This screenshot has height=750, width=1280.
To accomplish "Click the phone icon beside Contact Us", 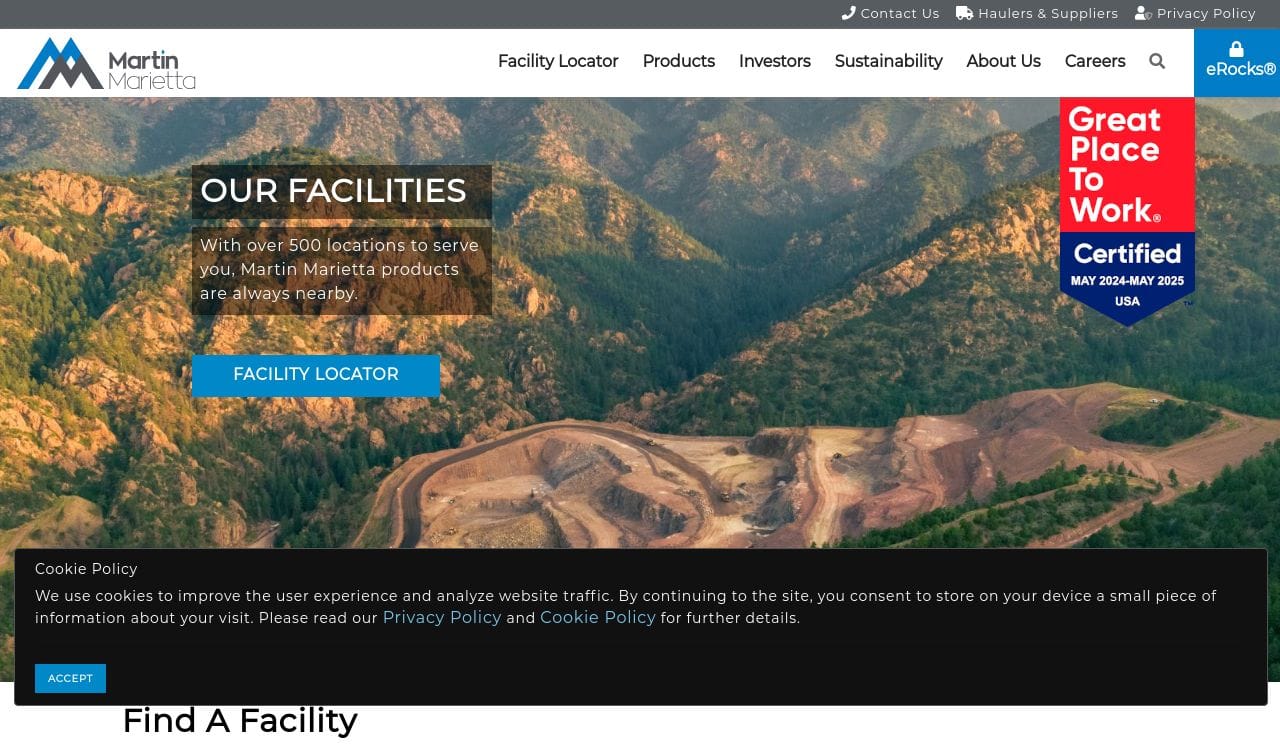I will point(849,13).
